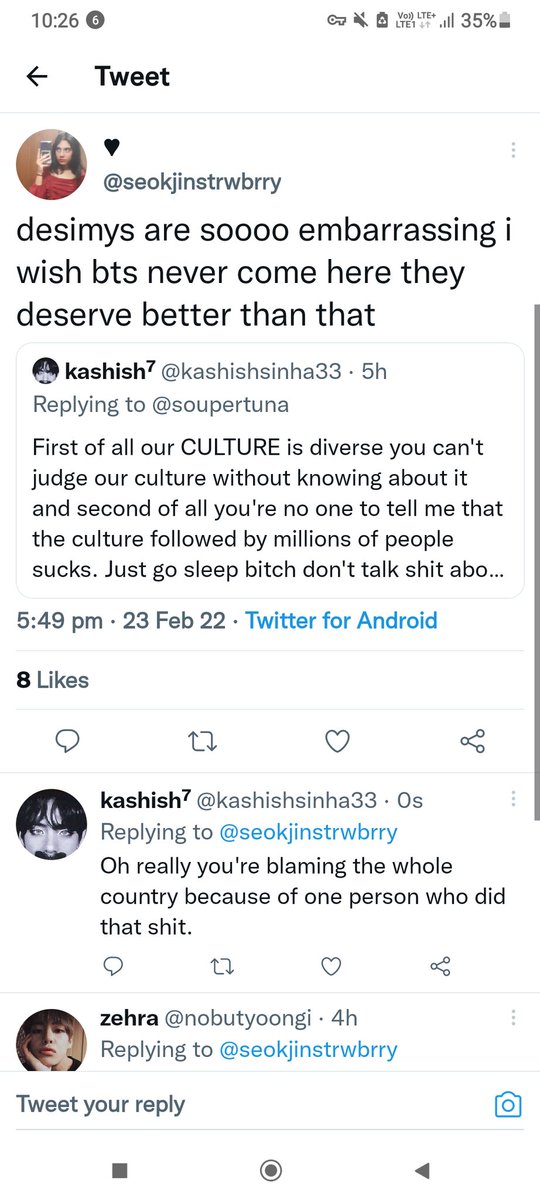
Task: Reply to the main tweet via comment icon
Action: pos(67,741)
